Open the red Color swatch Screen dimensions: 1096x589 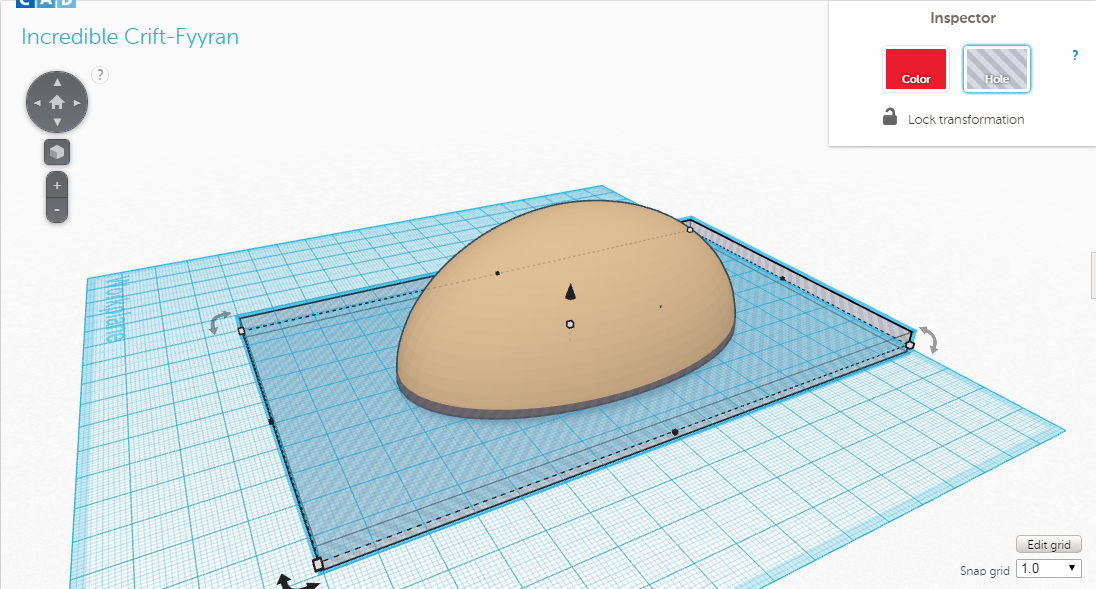click(x=916, y=68)
